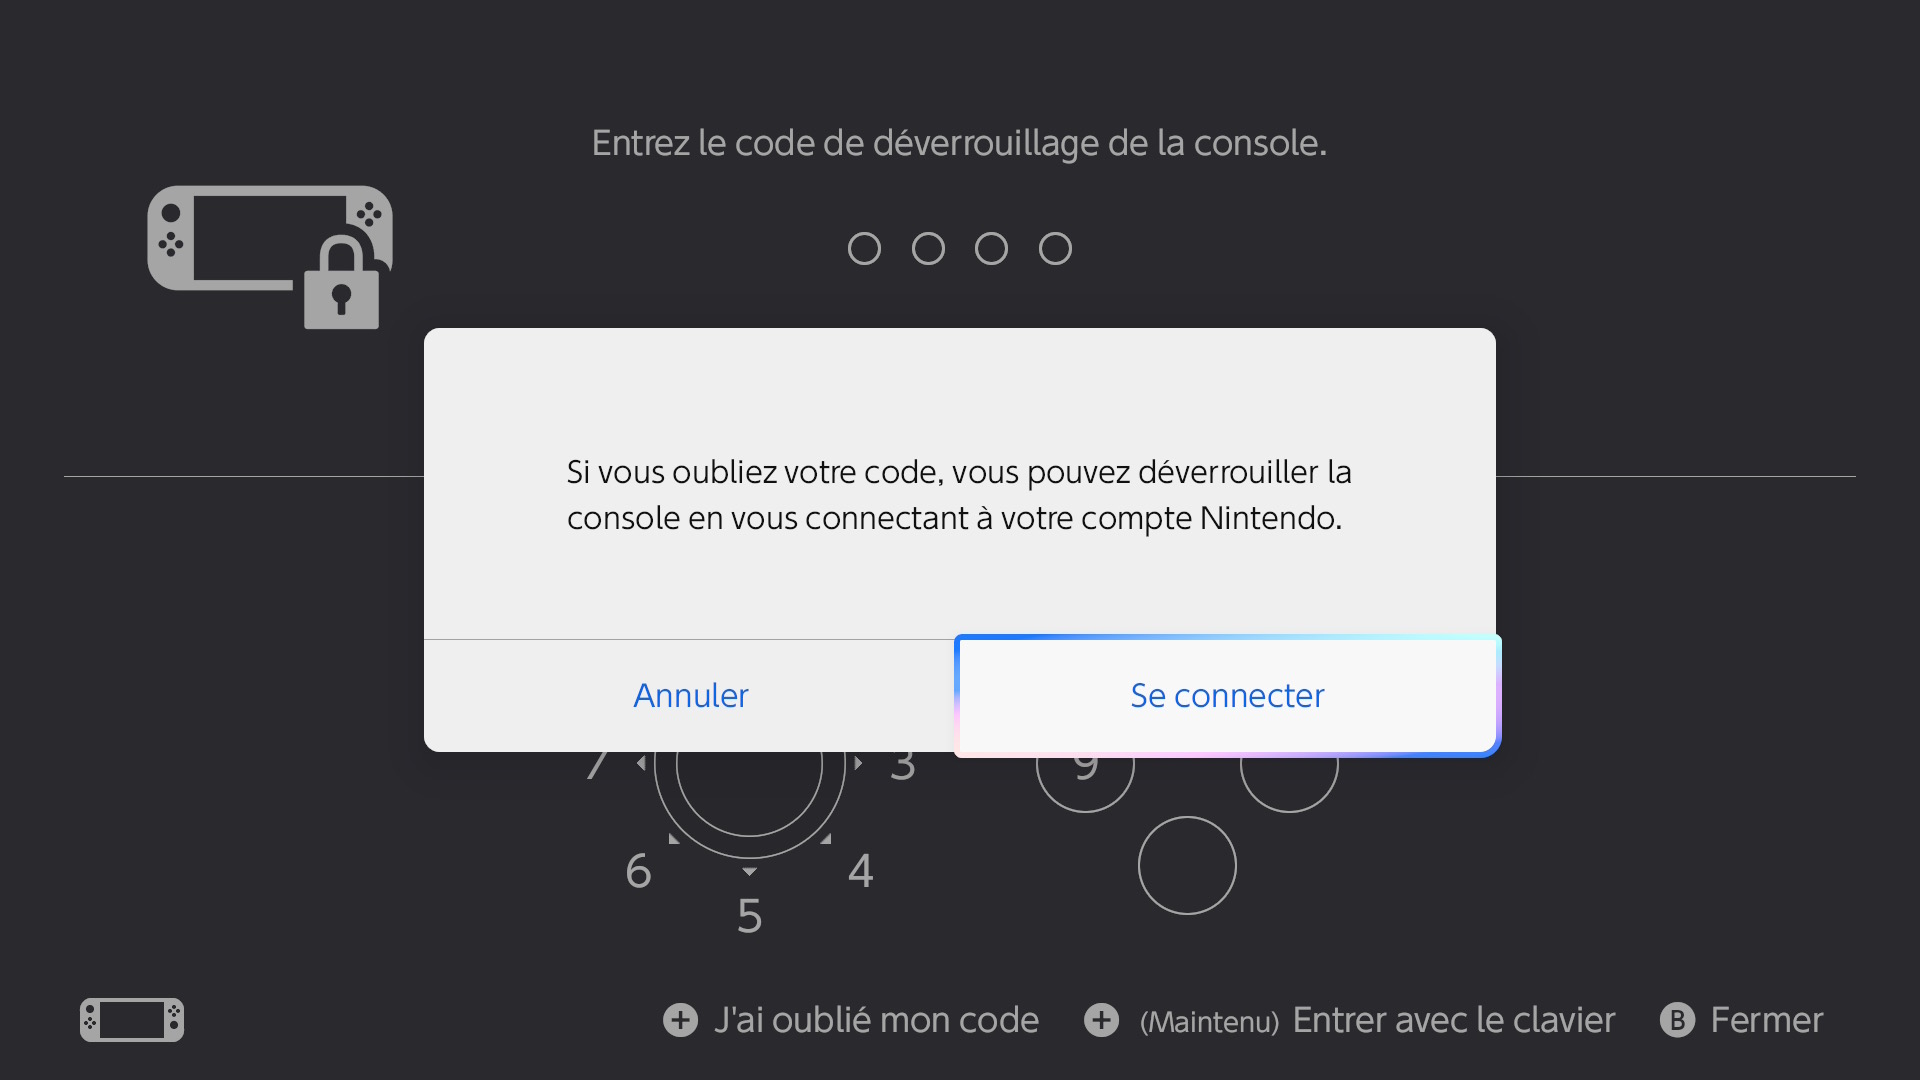1920x1080 pixels.
Task: Click the plus icon beside J'ai oublié mon code
Action: pyautogui.click(x=680, y=1020)
